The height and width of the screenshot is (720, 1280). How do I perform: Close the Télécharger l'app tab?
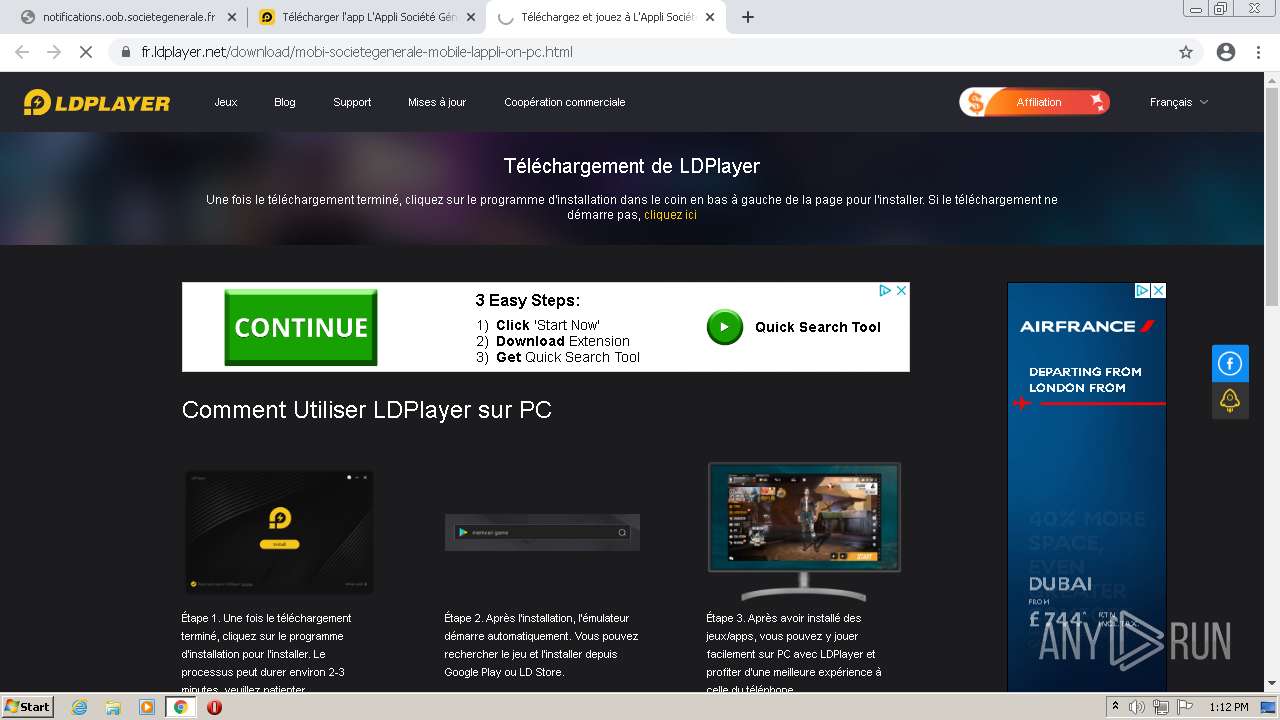pos(471,17)
